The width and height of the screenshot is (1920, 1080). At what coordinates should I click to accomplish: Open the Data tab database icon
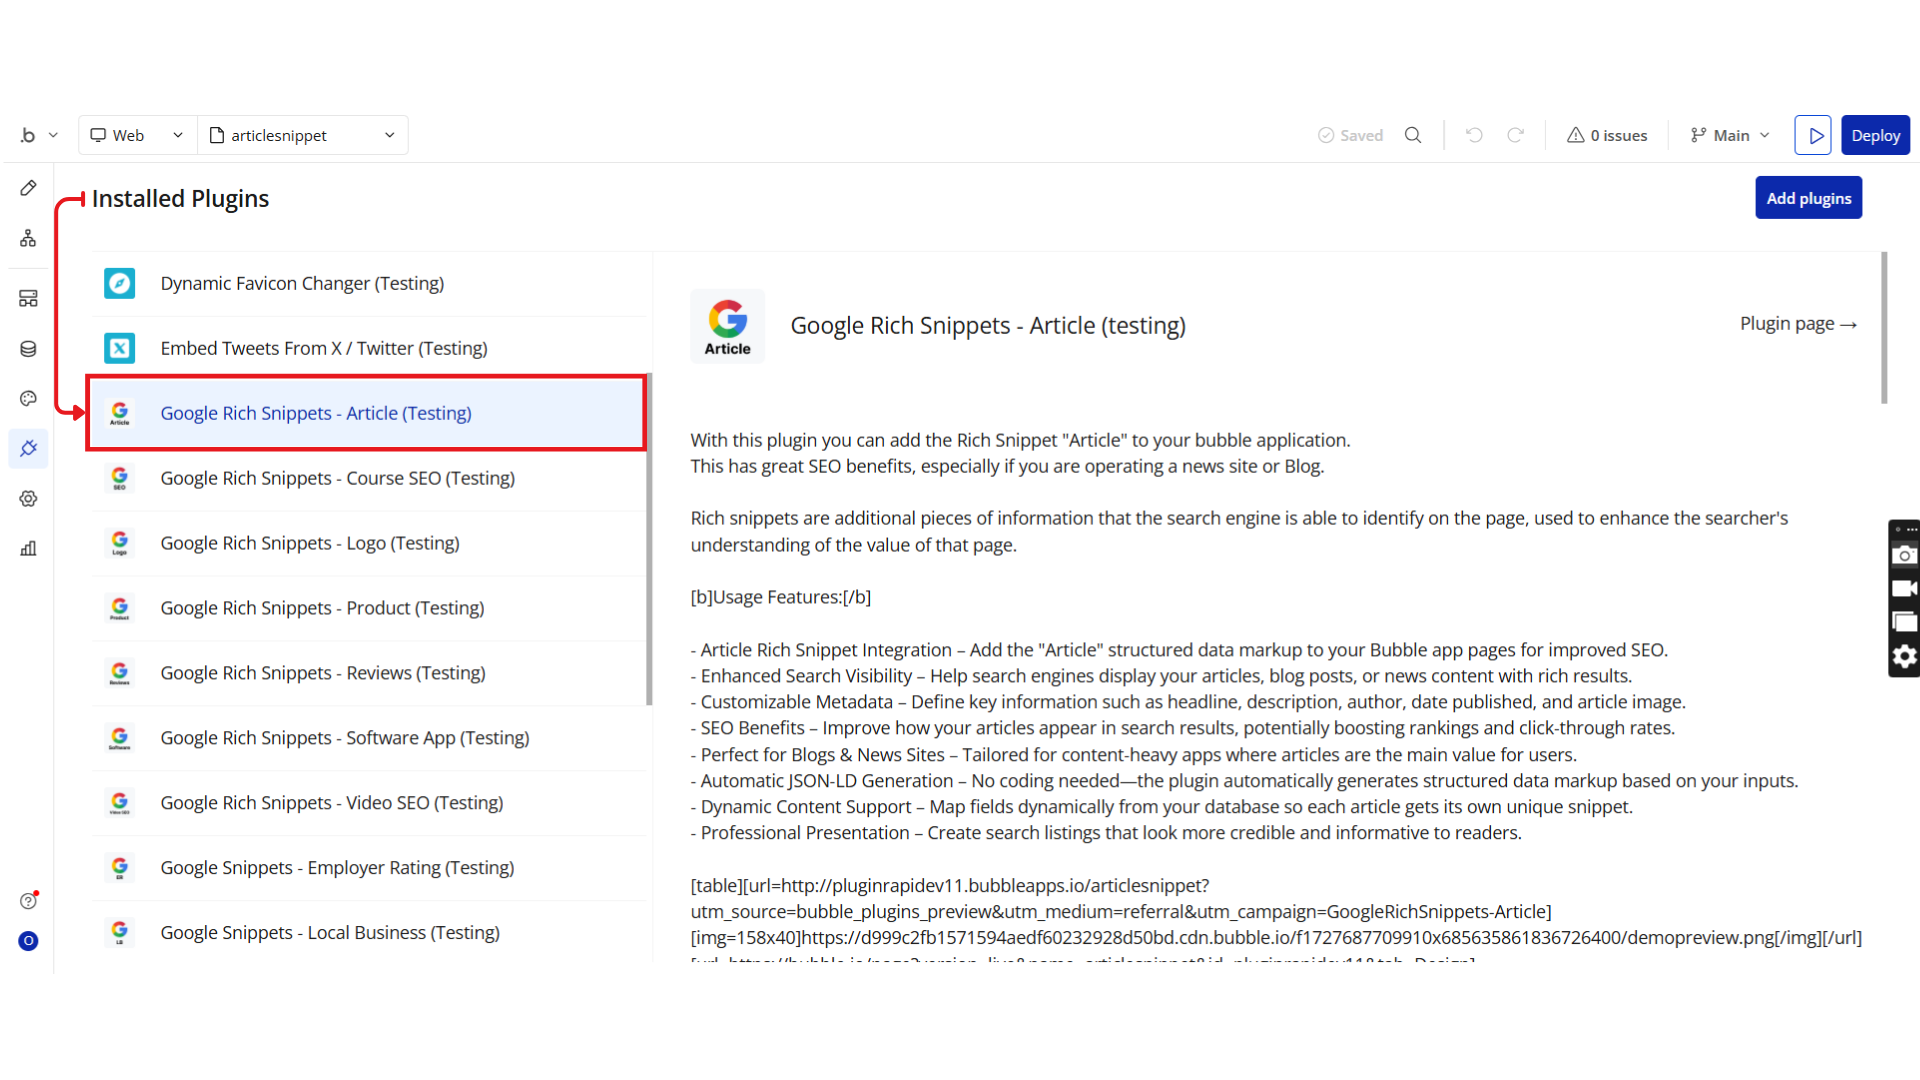pos(28,348)
